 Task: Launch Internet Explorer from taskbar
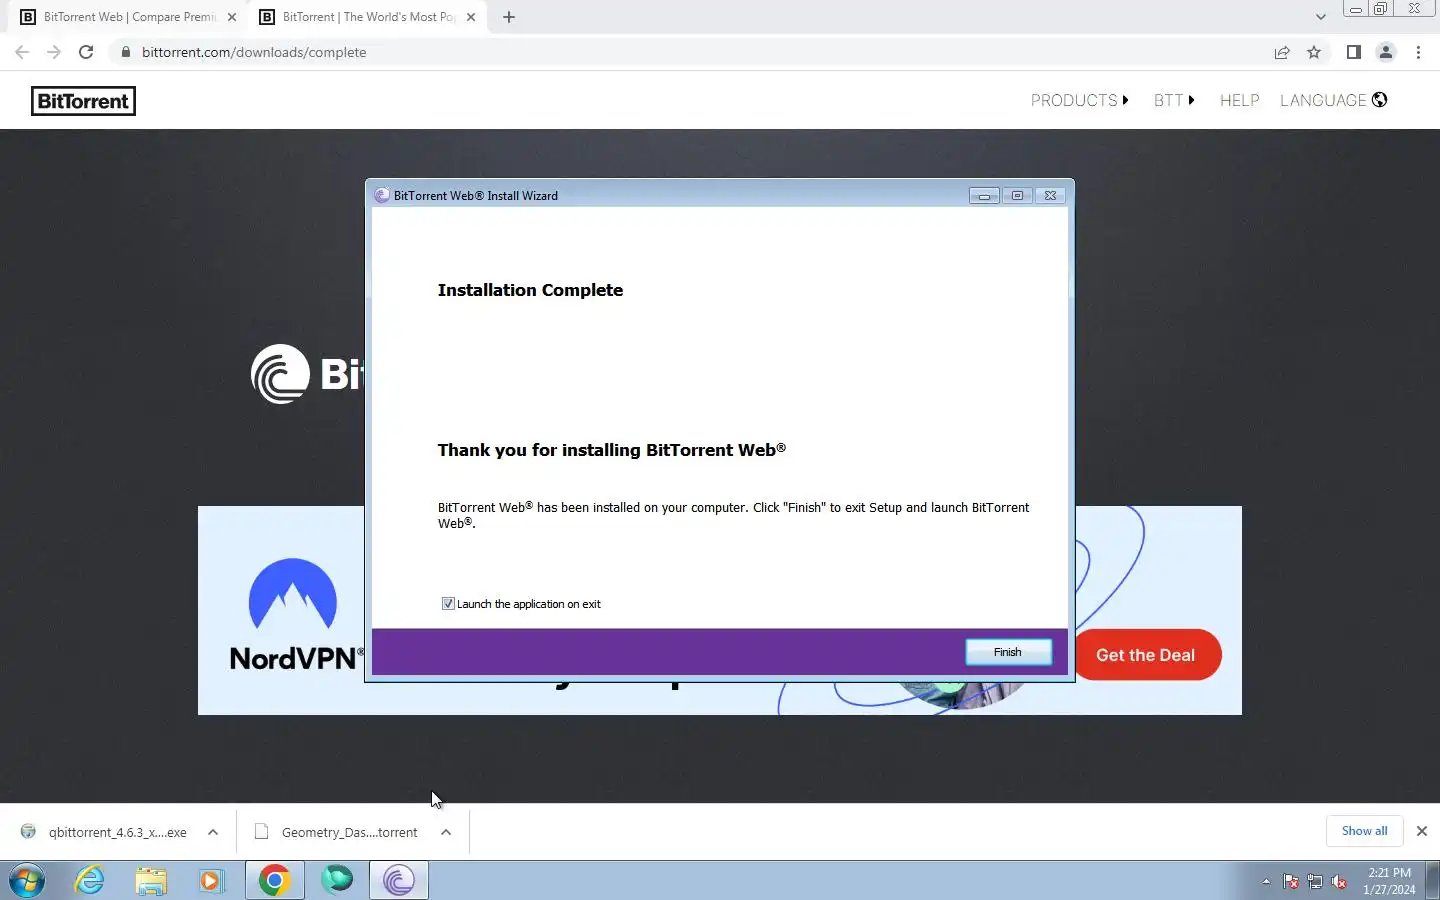click(x=90, y=880)
